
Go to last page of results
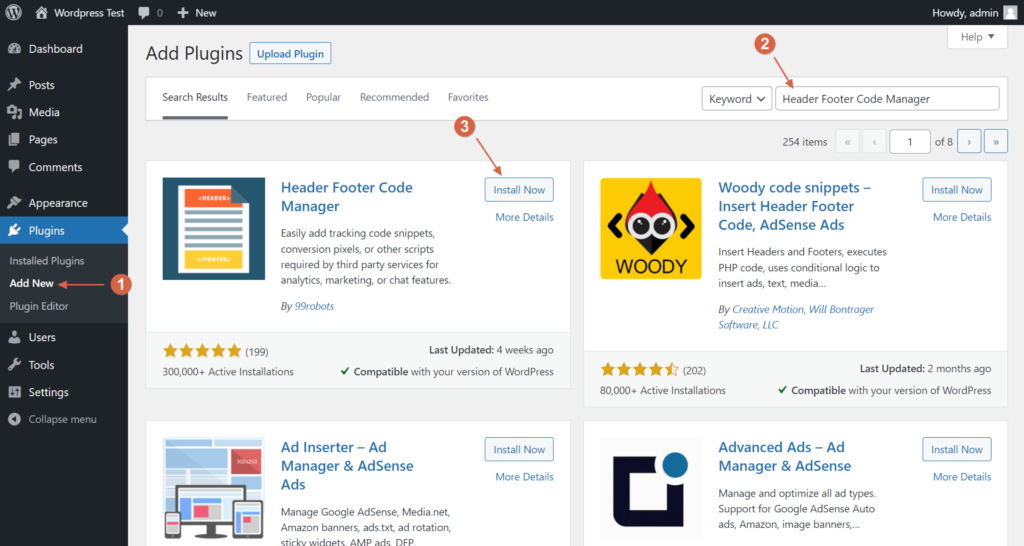[996, 142]
